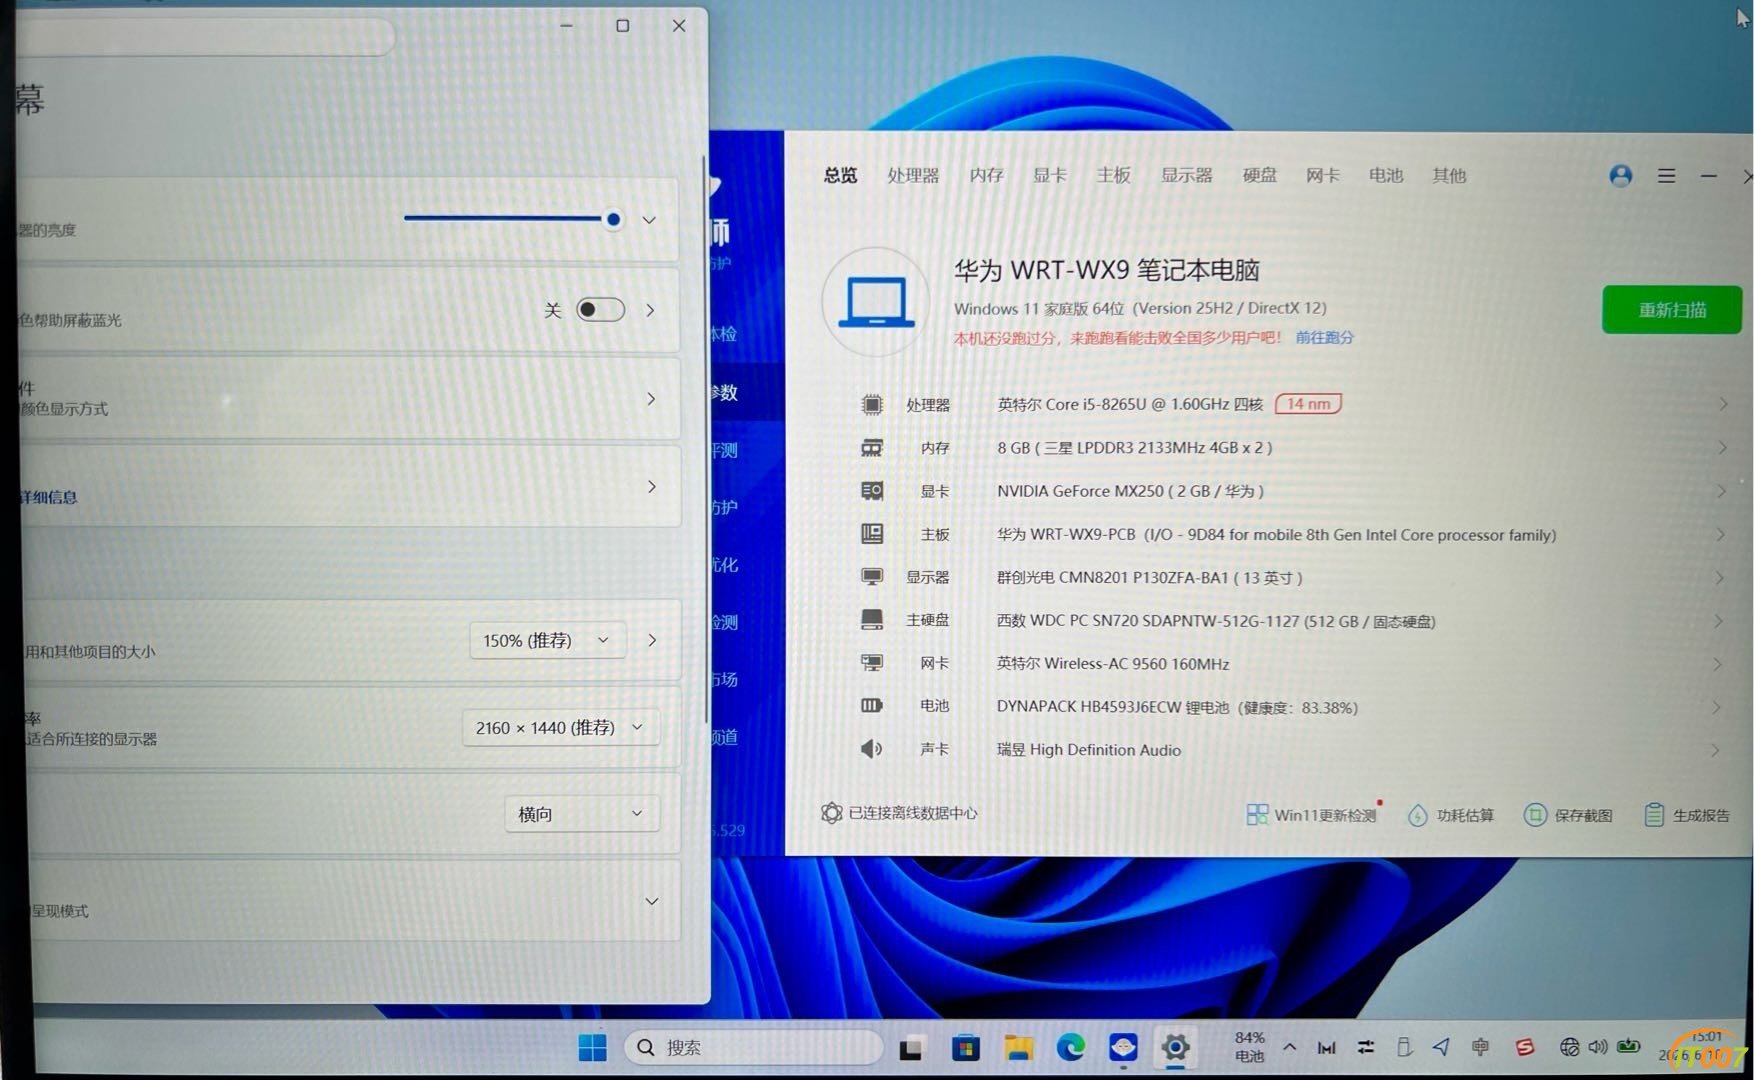
Task: Click the offline data center status icon
Action: (x=831, y=813)
